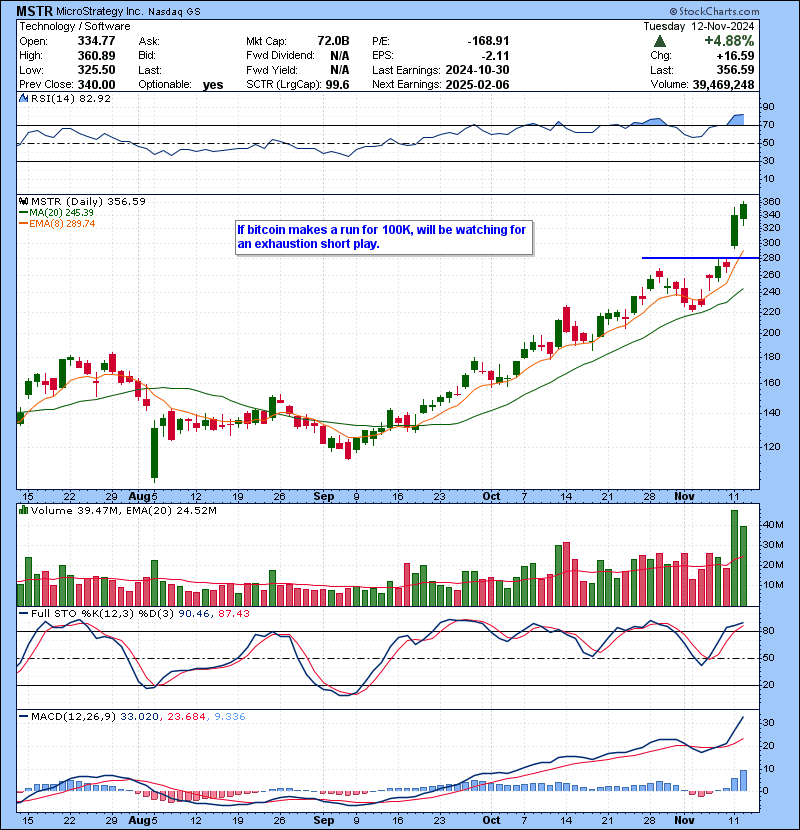Click the Technology / Software sector label
Screen dimensions: 800x830
[x=75, y=26]
